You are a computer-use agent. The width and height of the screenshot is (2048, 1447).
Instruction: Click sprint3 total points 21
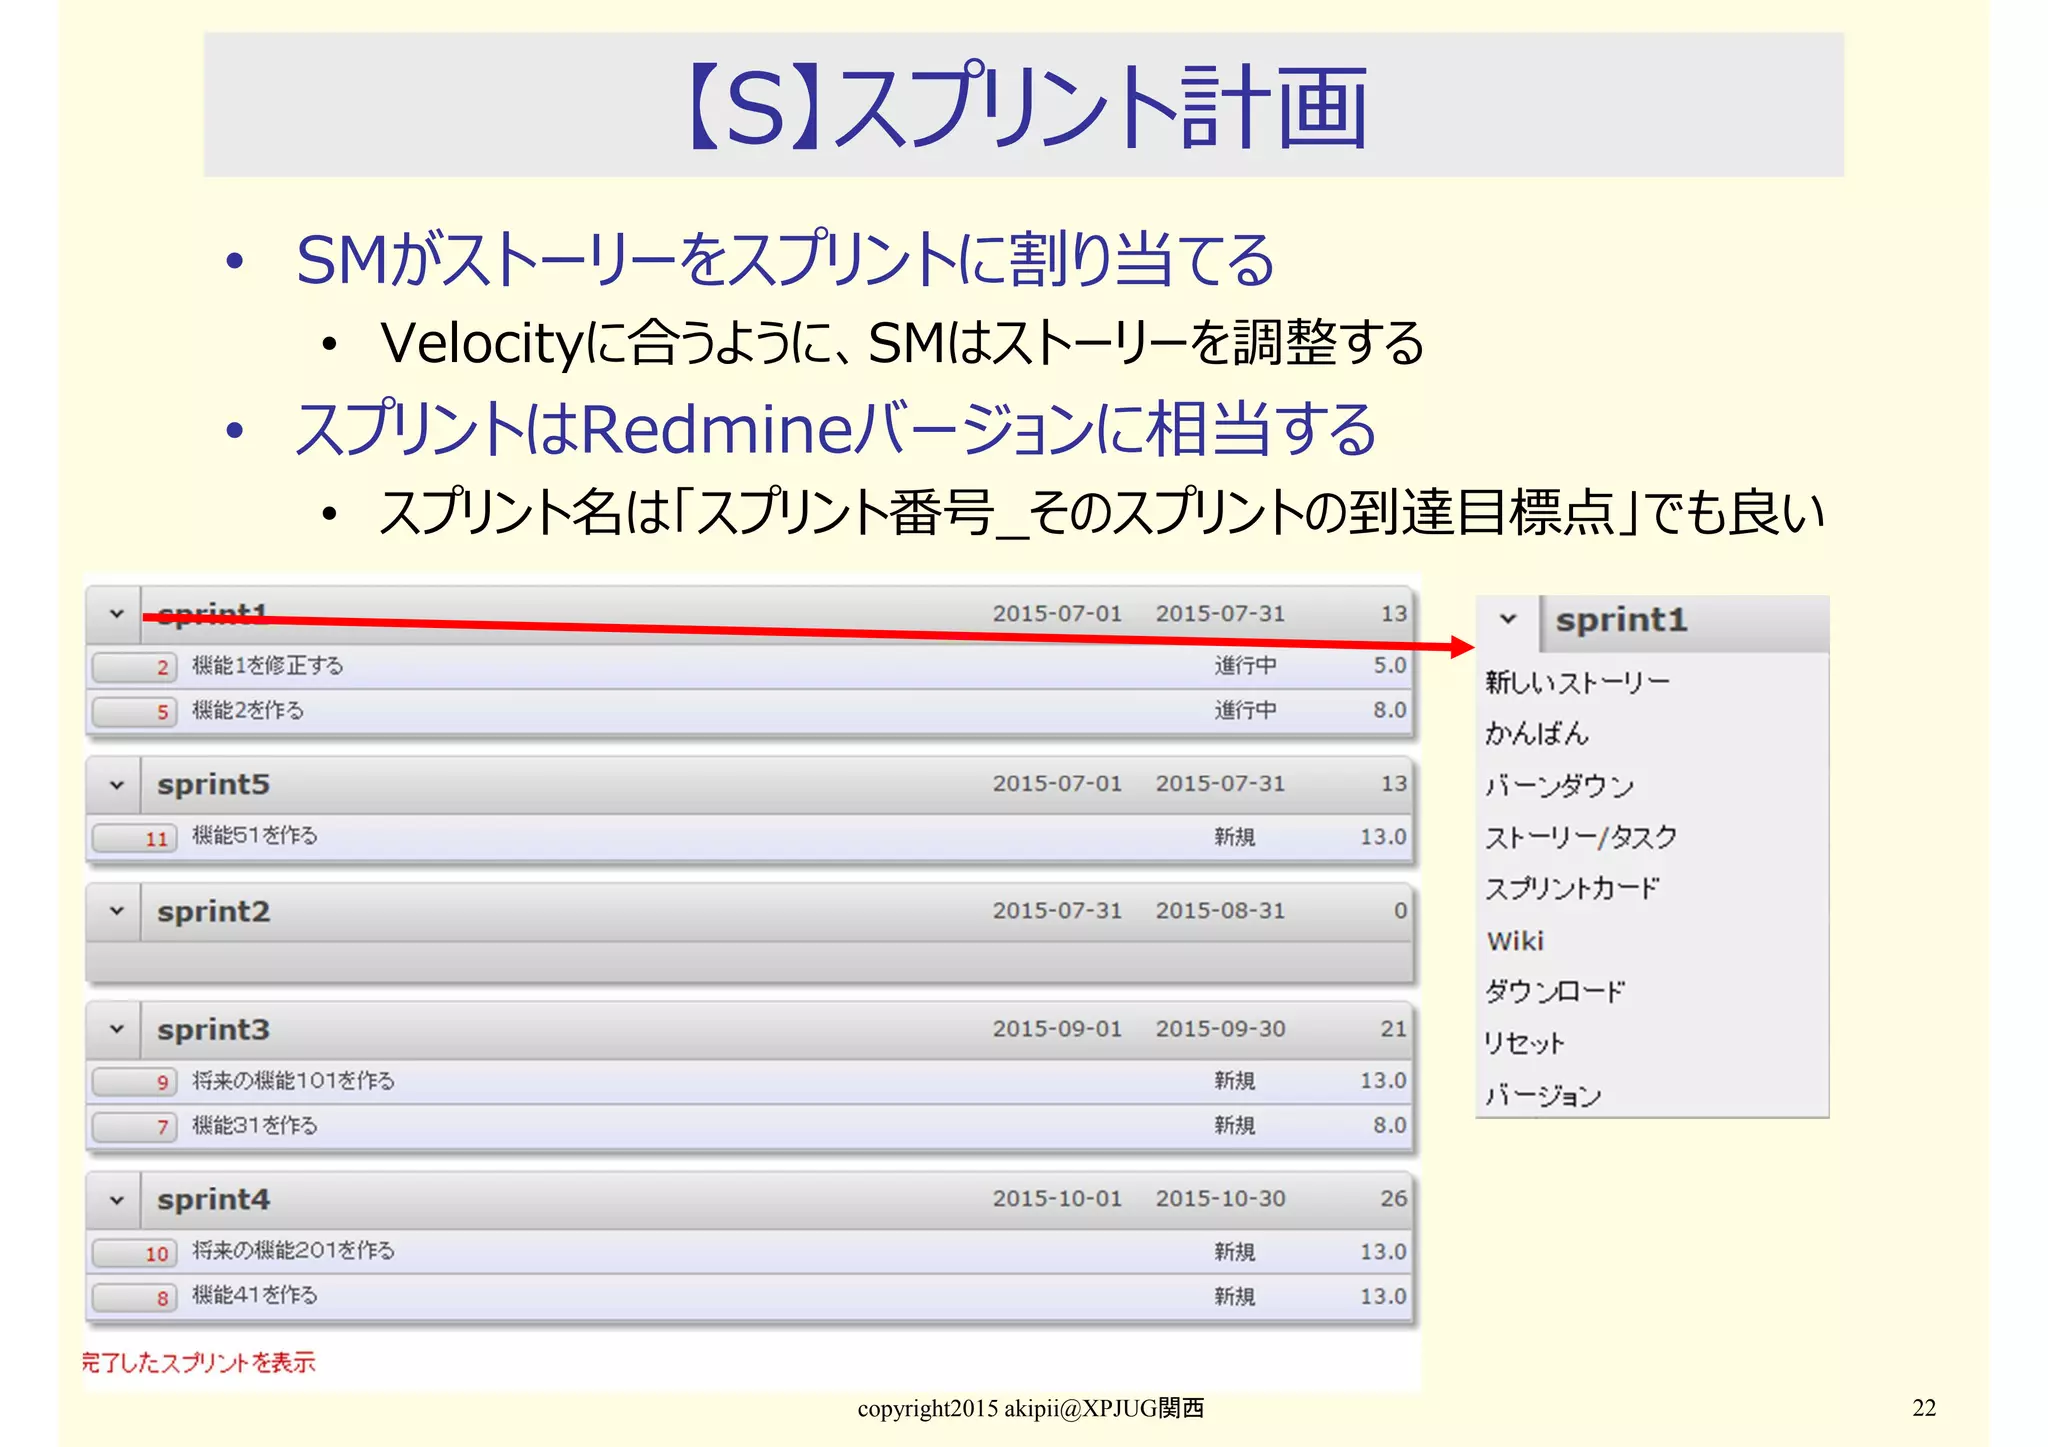coord(1393,1029)
